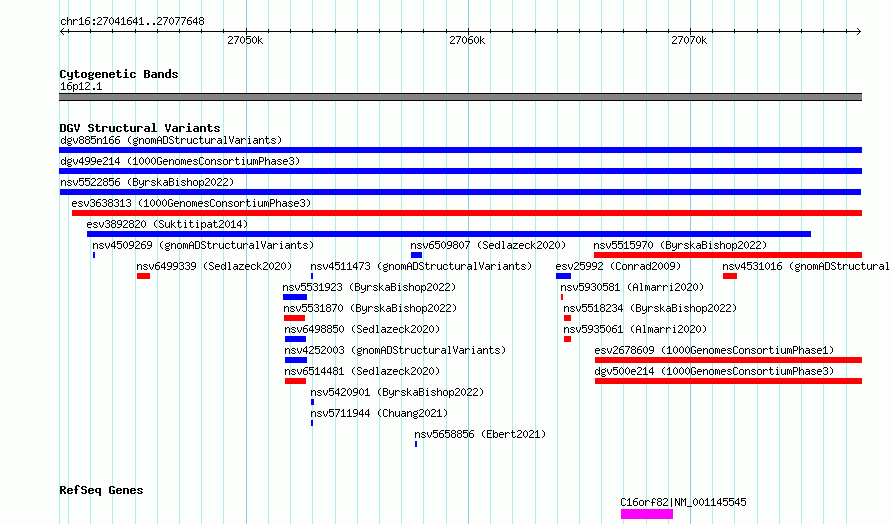Screen dimensions: 890x524
Task: Click the Cytogenetic Bands track title
Action: tap(119, 74)
